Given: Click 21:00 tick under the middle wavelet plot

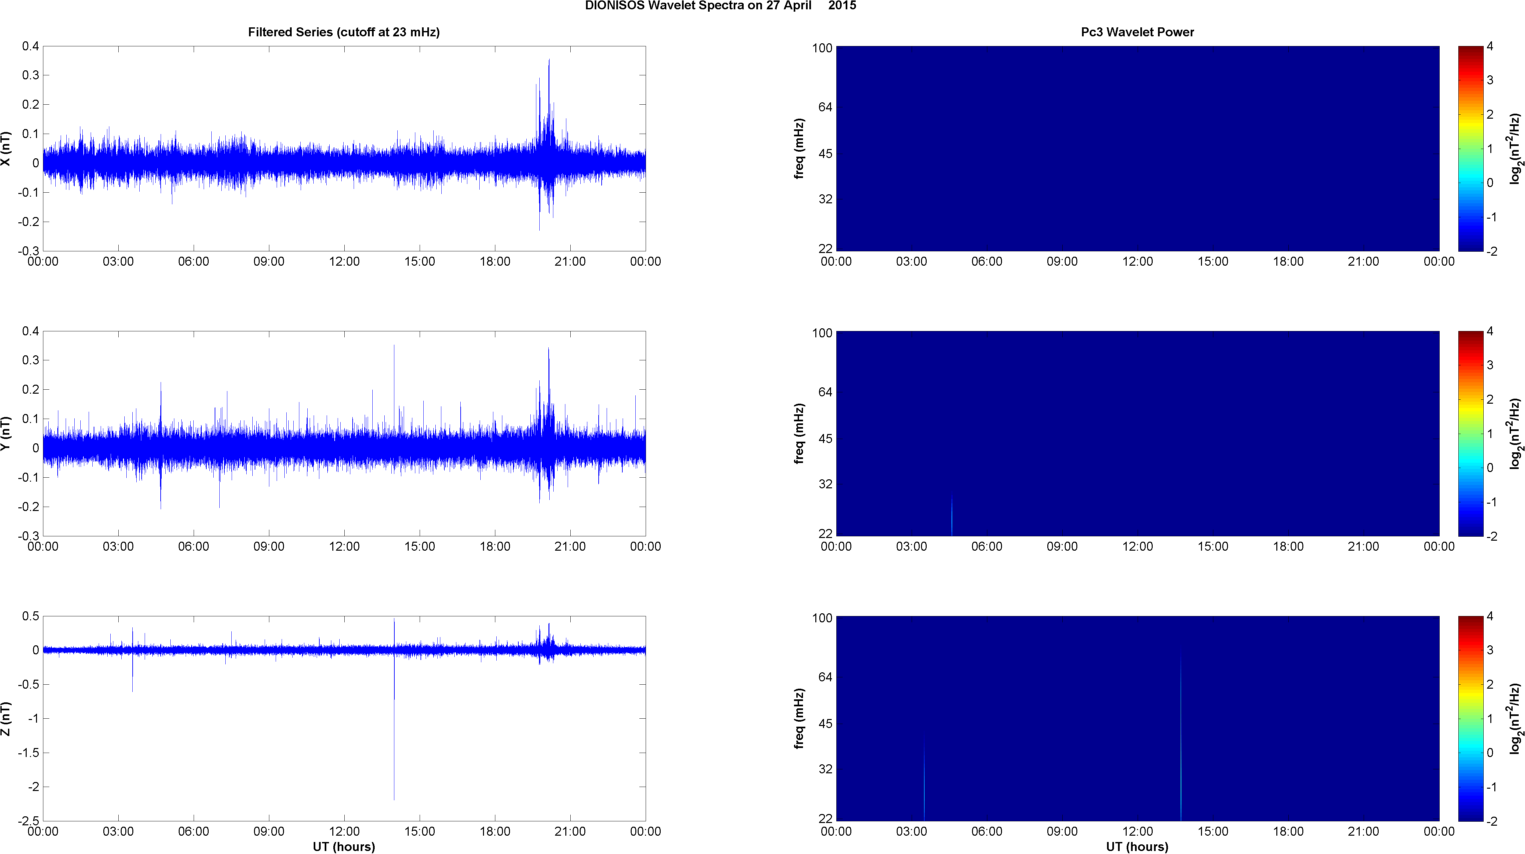Looking at the screenshot, I should pyautogui.click(x=1363, y=547).
